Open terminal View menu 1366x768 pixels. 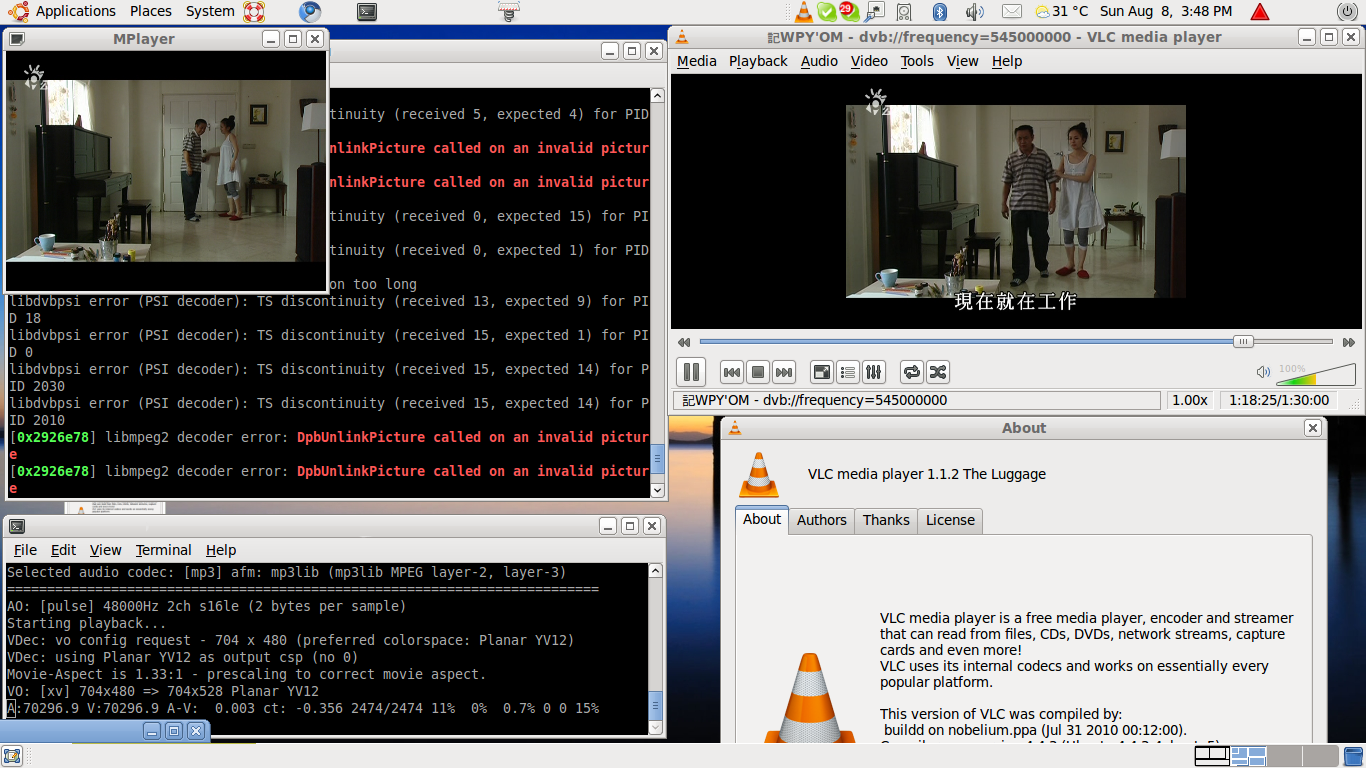pos(105,550)
